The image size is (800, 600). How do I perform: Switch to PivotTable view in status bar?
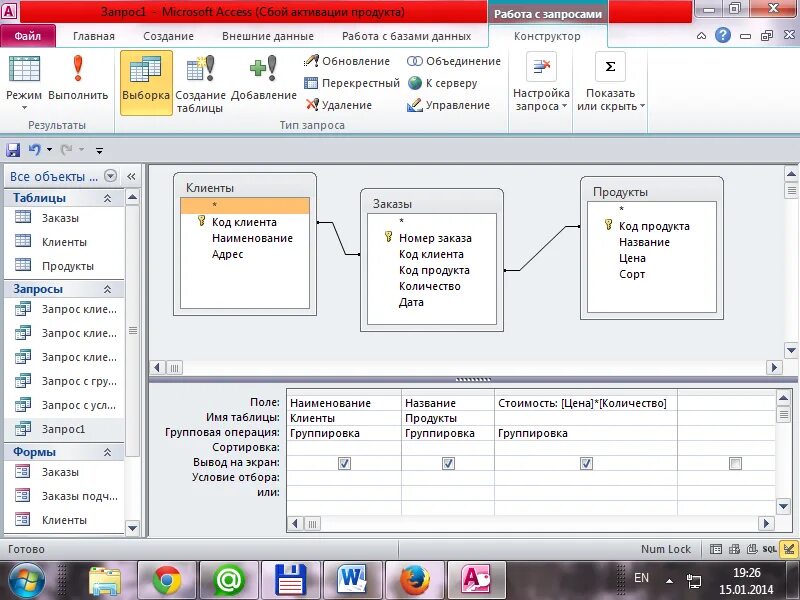click(734, 549)
